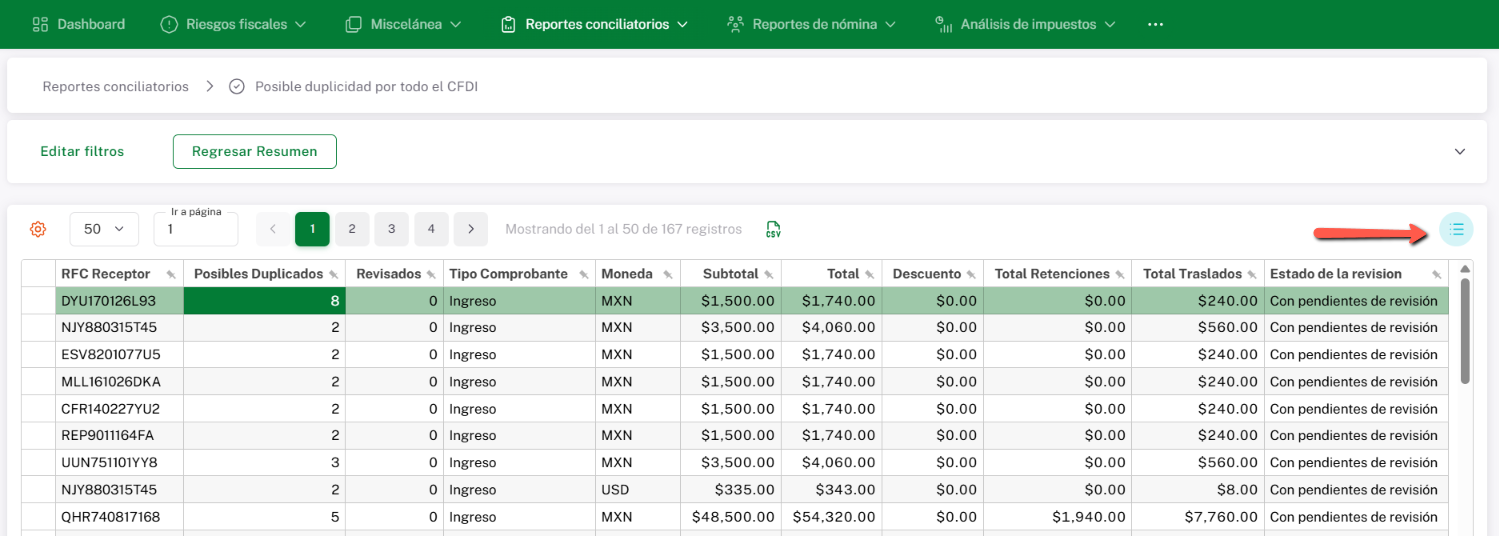Screen dimensions: 1499x536
Task: Pin the RFC Receptor column
Action: (x=171, y=274)
